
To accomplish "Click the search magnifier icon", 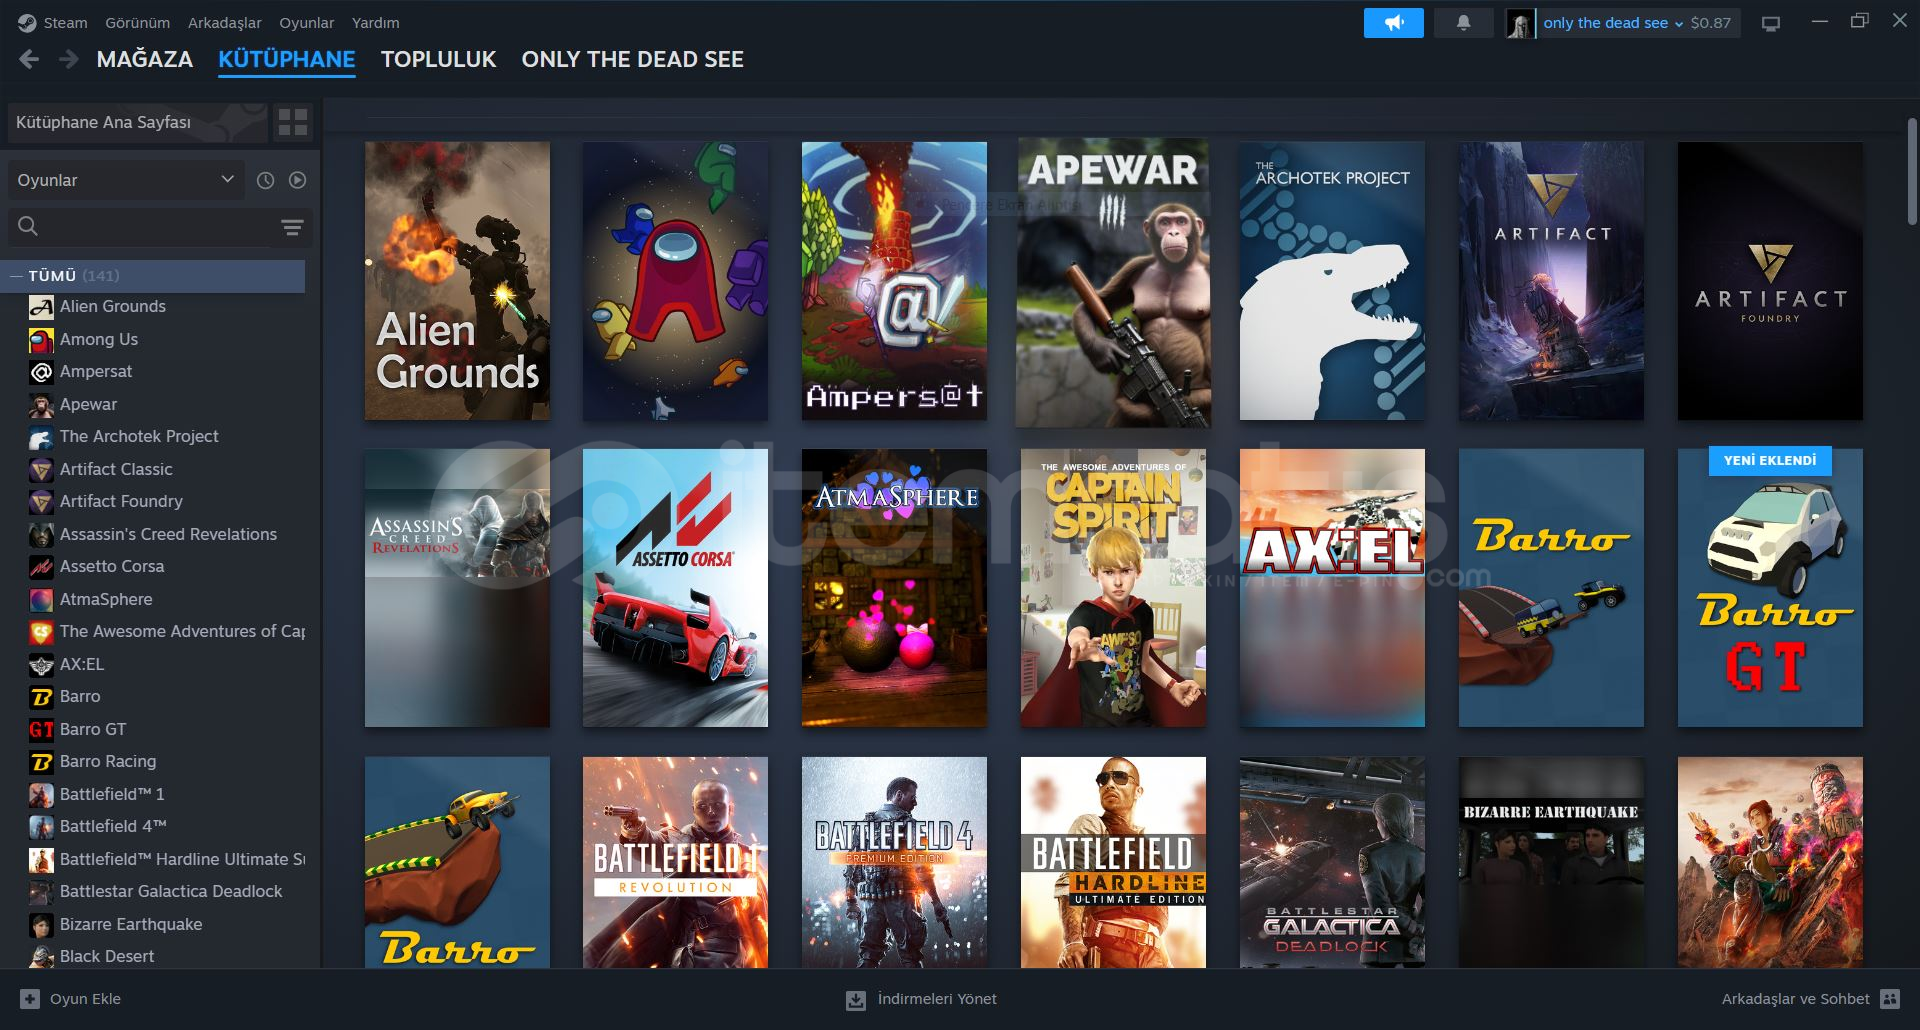I will coord(28,227).
